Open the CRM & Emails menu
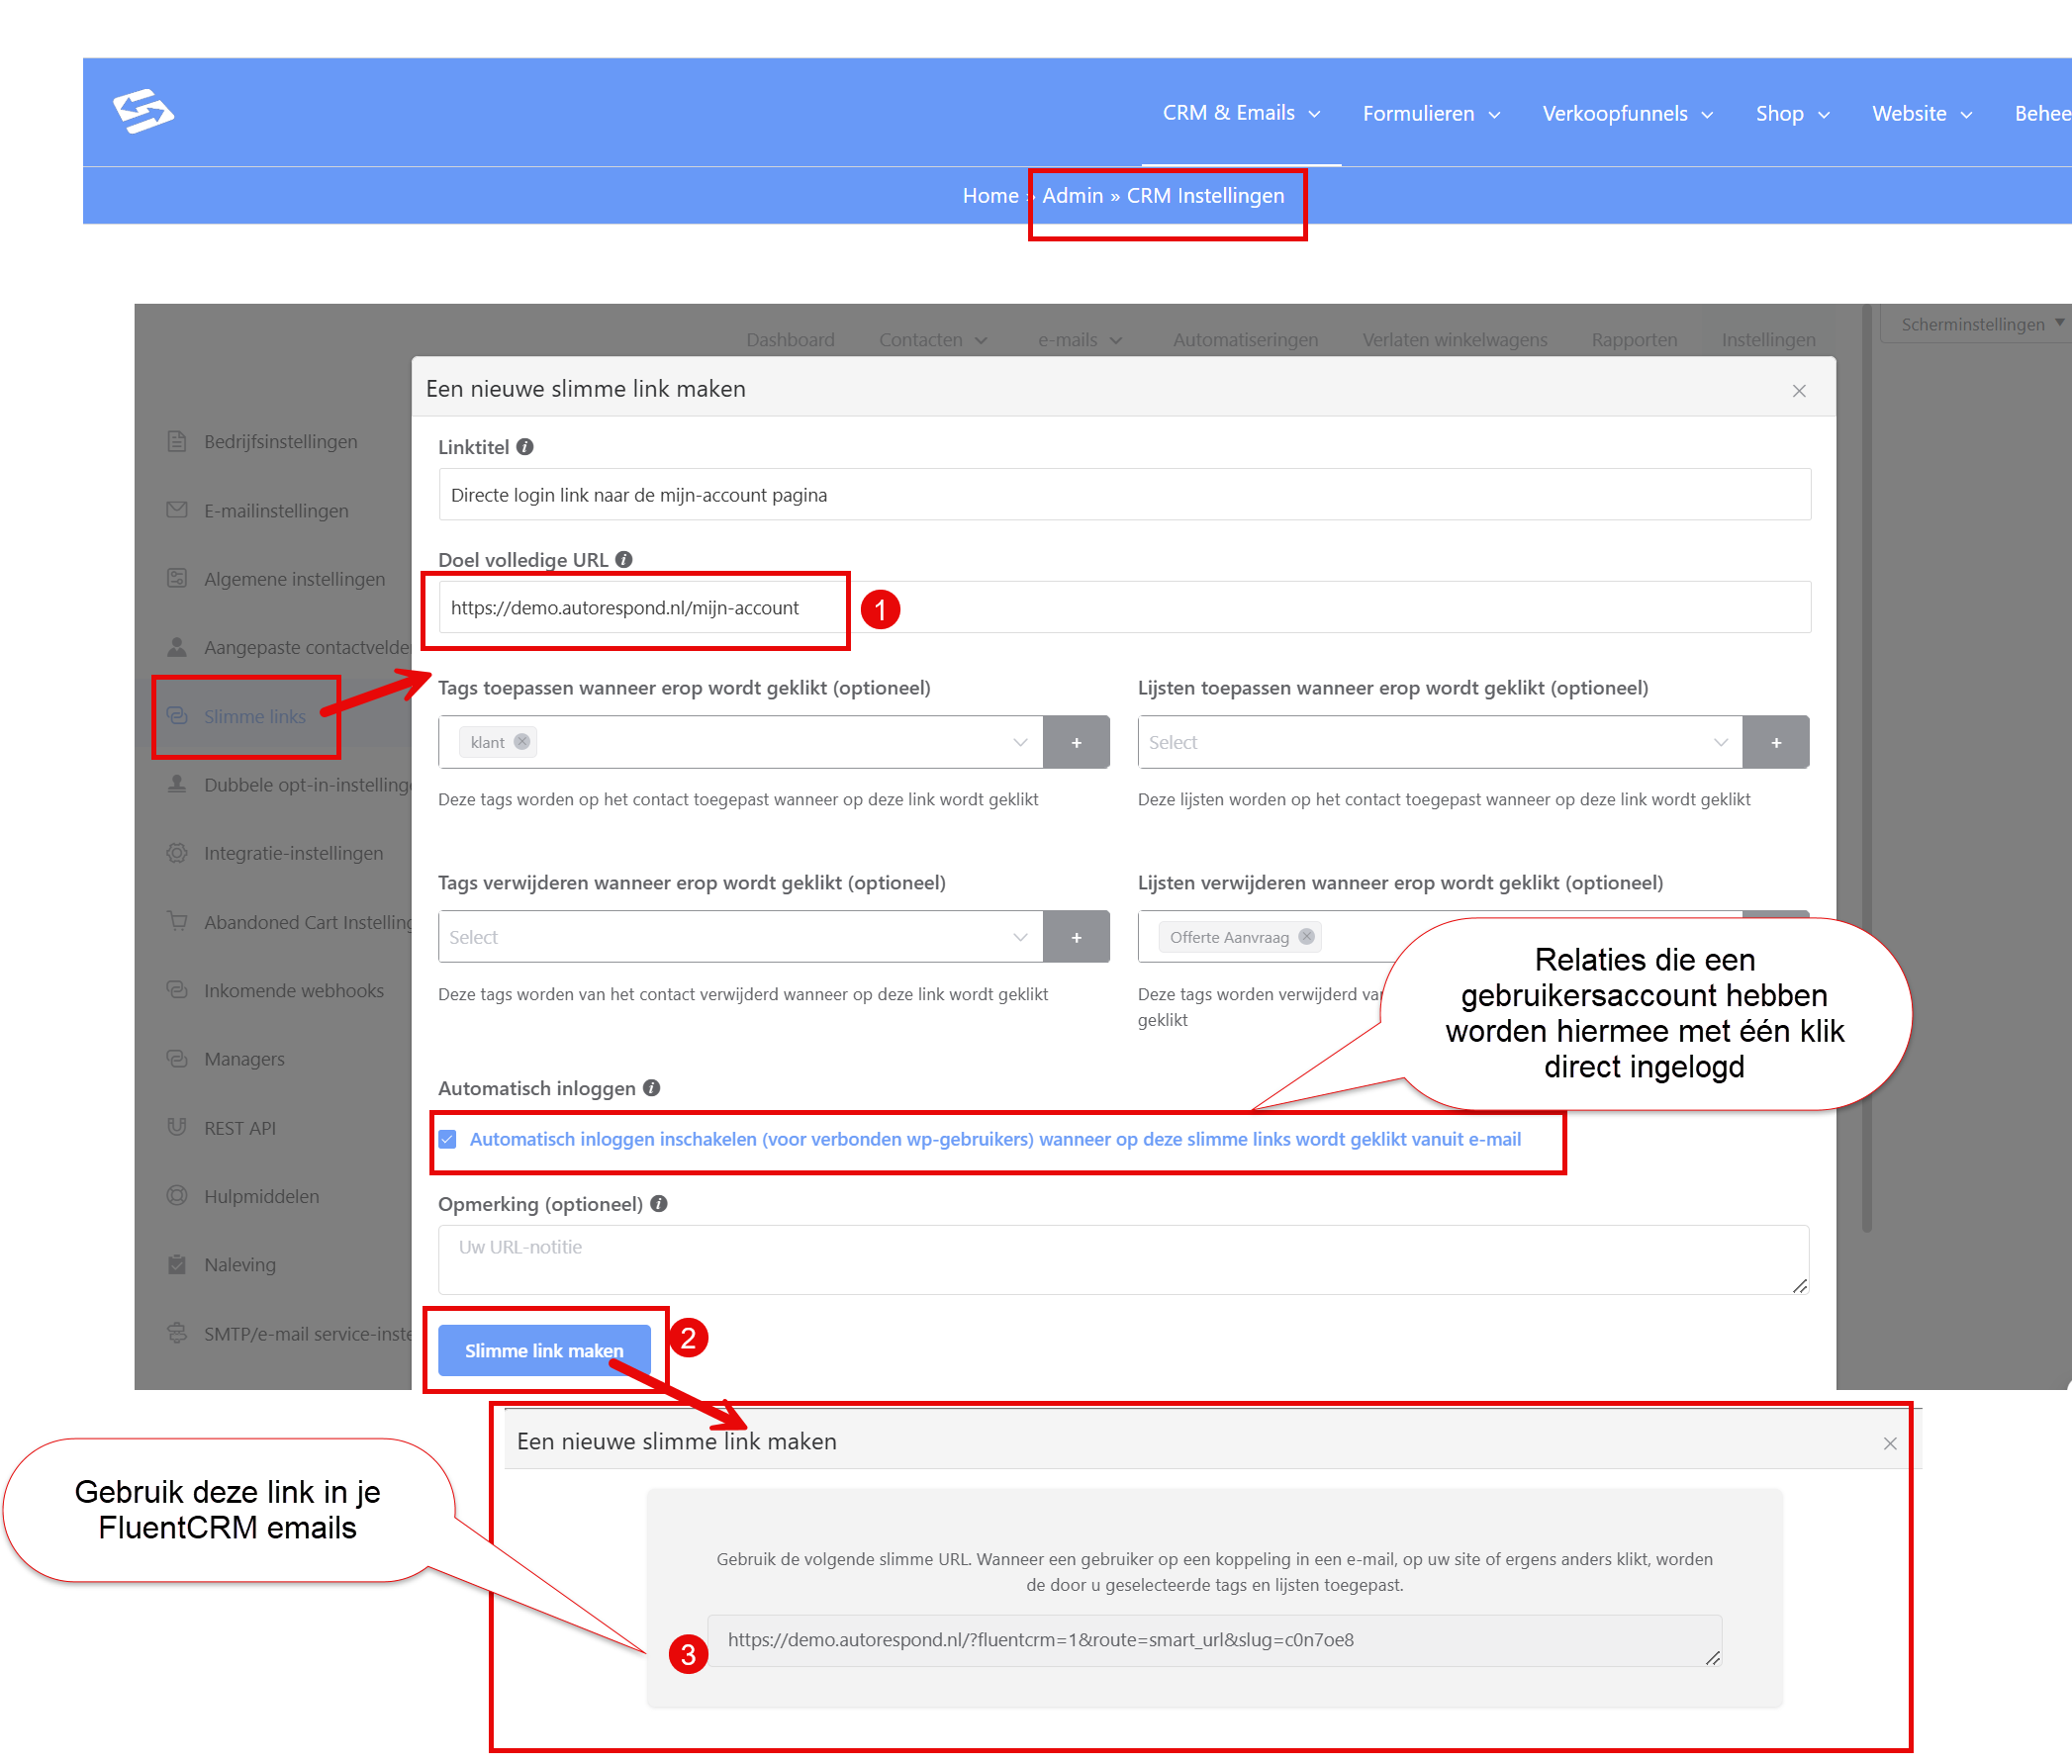Screen dimensions: 2072x1764 pos(1241,113)
